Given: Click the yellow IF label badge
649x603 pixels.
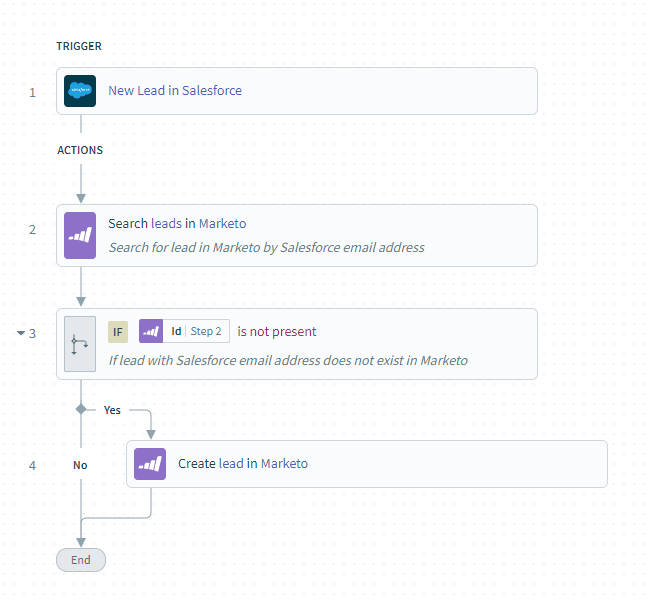Looking at the screenshot, I should [x=118, y=332].
